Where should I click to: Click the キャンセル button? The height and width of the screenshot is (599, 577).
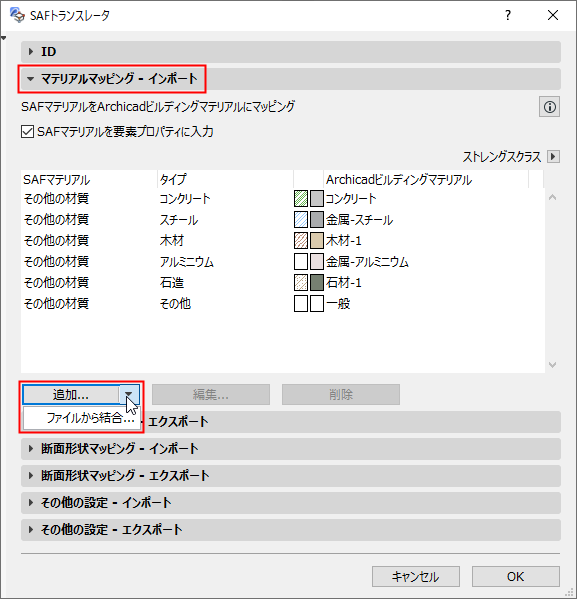coord(416,576)
